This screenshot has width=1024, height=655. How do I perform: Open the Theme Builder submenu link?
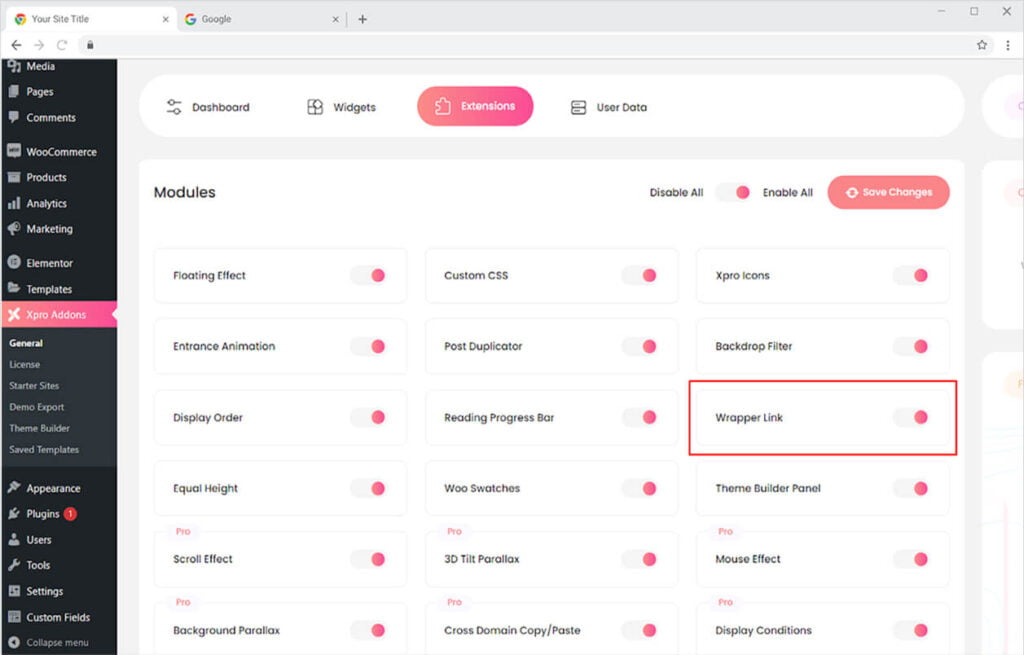coord(39,428)
